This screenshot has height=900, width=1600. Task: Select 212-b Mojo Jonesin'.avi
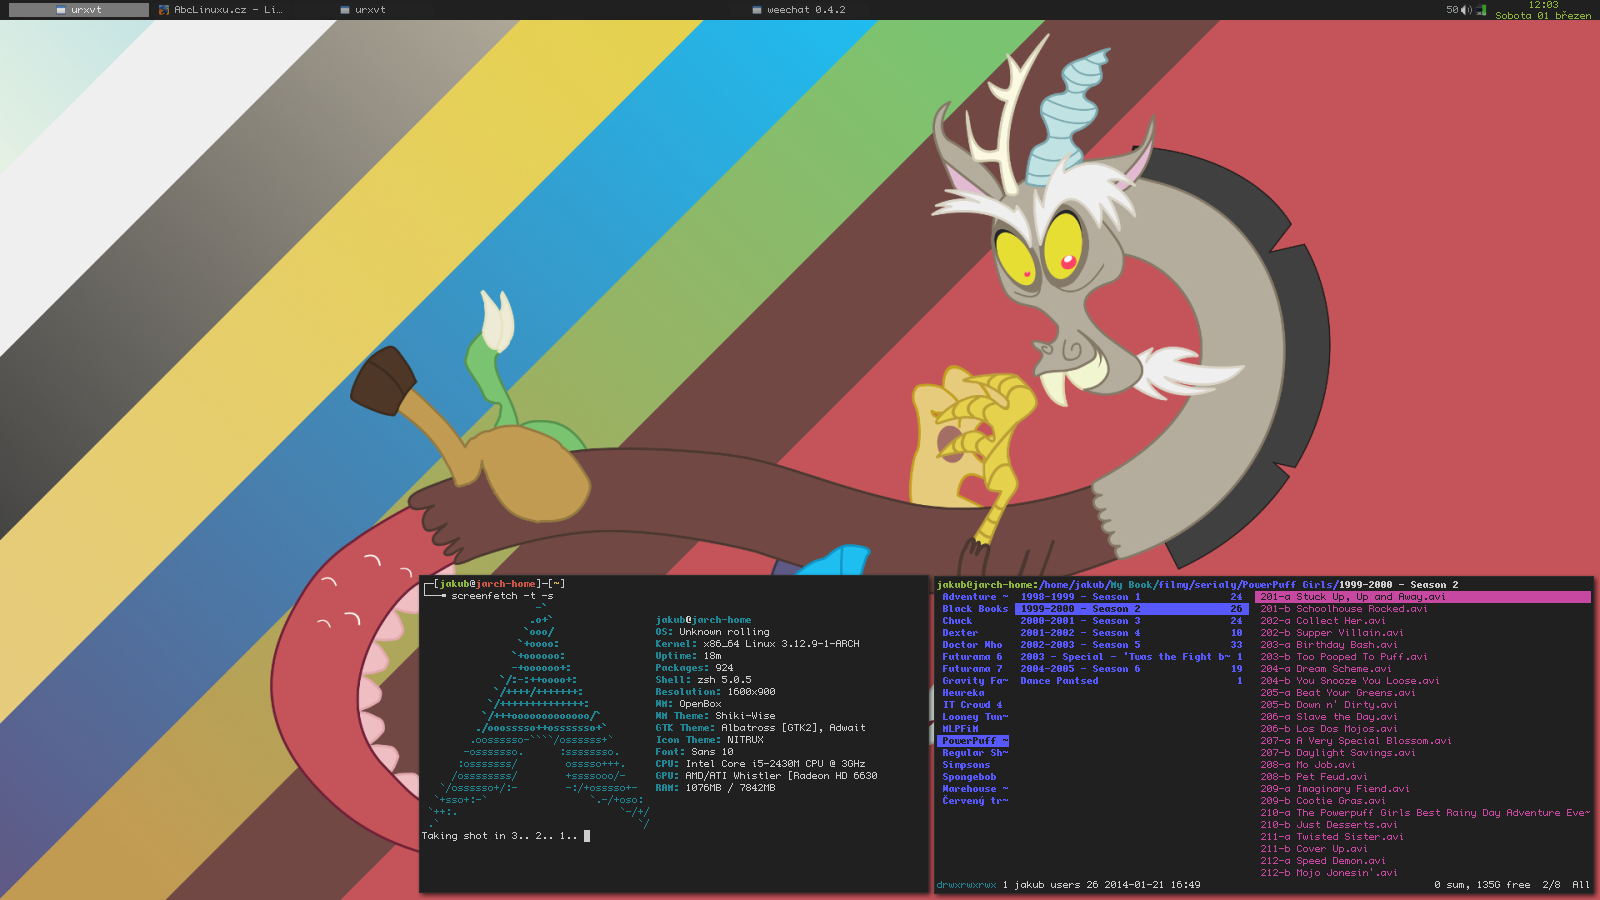pyautogui.click(x=1328, y=873)
